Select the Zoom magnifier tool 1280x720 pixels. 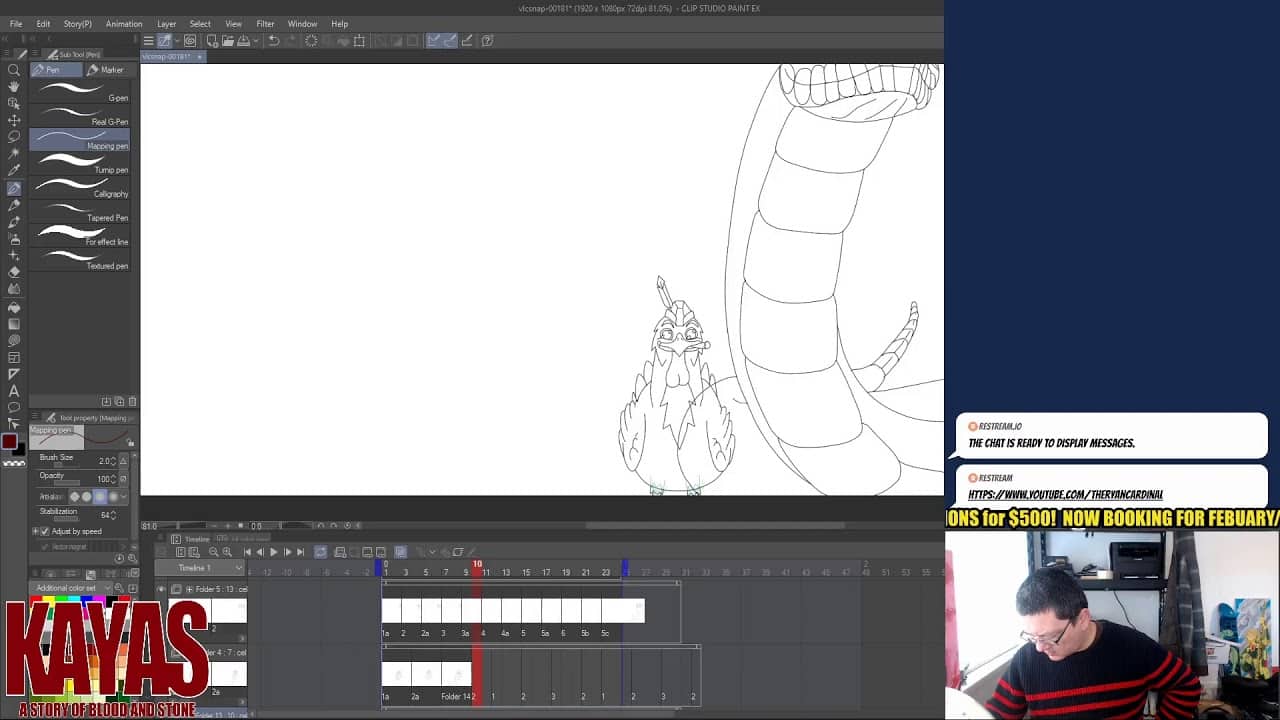14,70
